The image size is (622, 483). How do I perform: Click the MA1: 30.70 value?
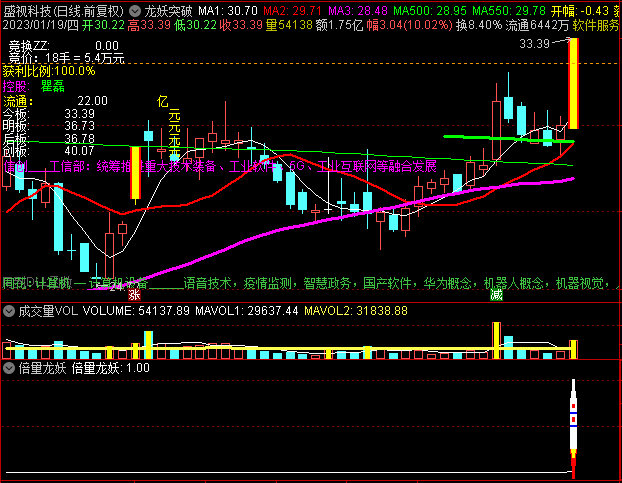tap(228, 11)
